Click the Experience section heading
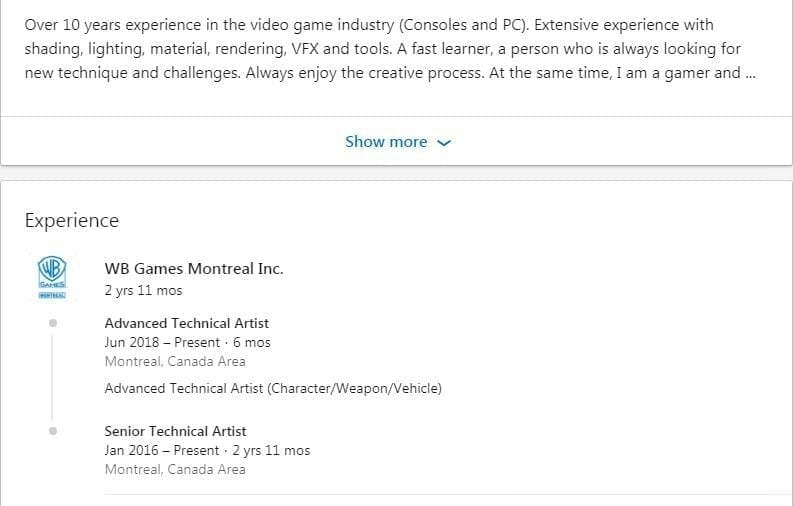The height and width of the screenshot is (506, 793). pyautogui.click(x=72, y=221)
